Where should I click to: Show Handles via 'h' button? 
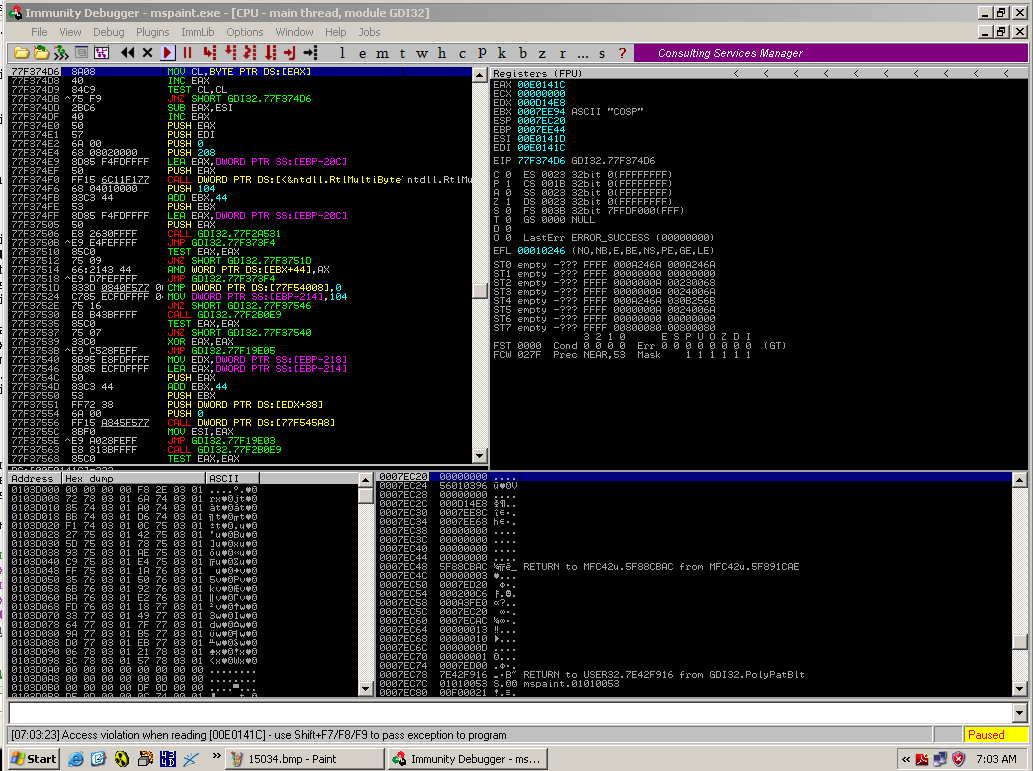pyautogui.click(x=442, y=53)
